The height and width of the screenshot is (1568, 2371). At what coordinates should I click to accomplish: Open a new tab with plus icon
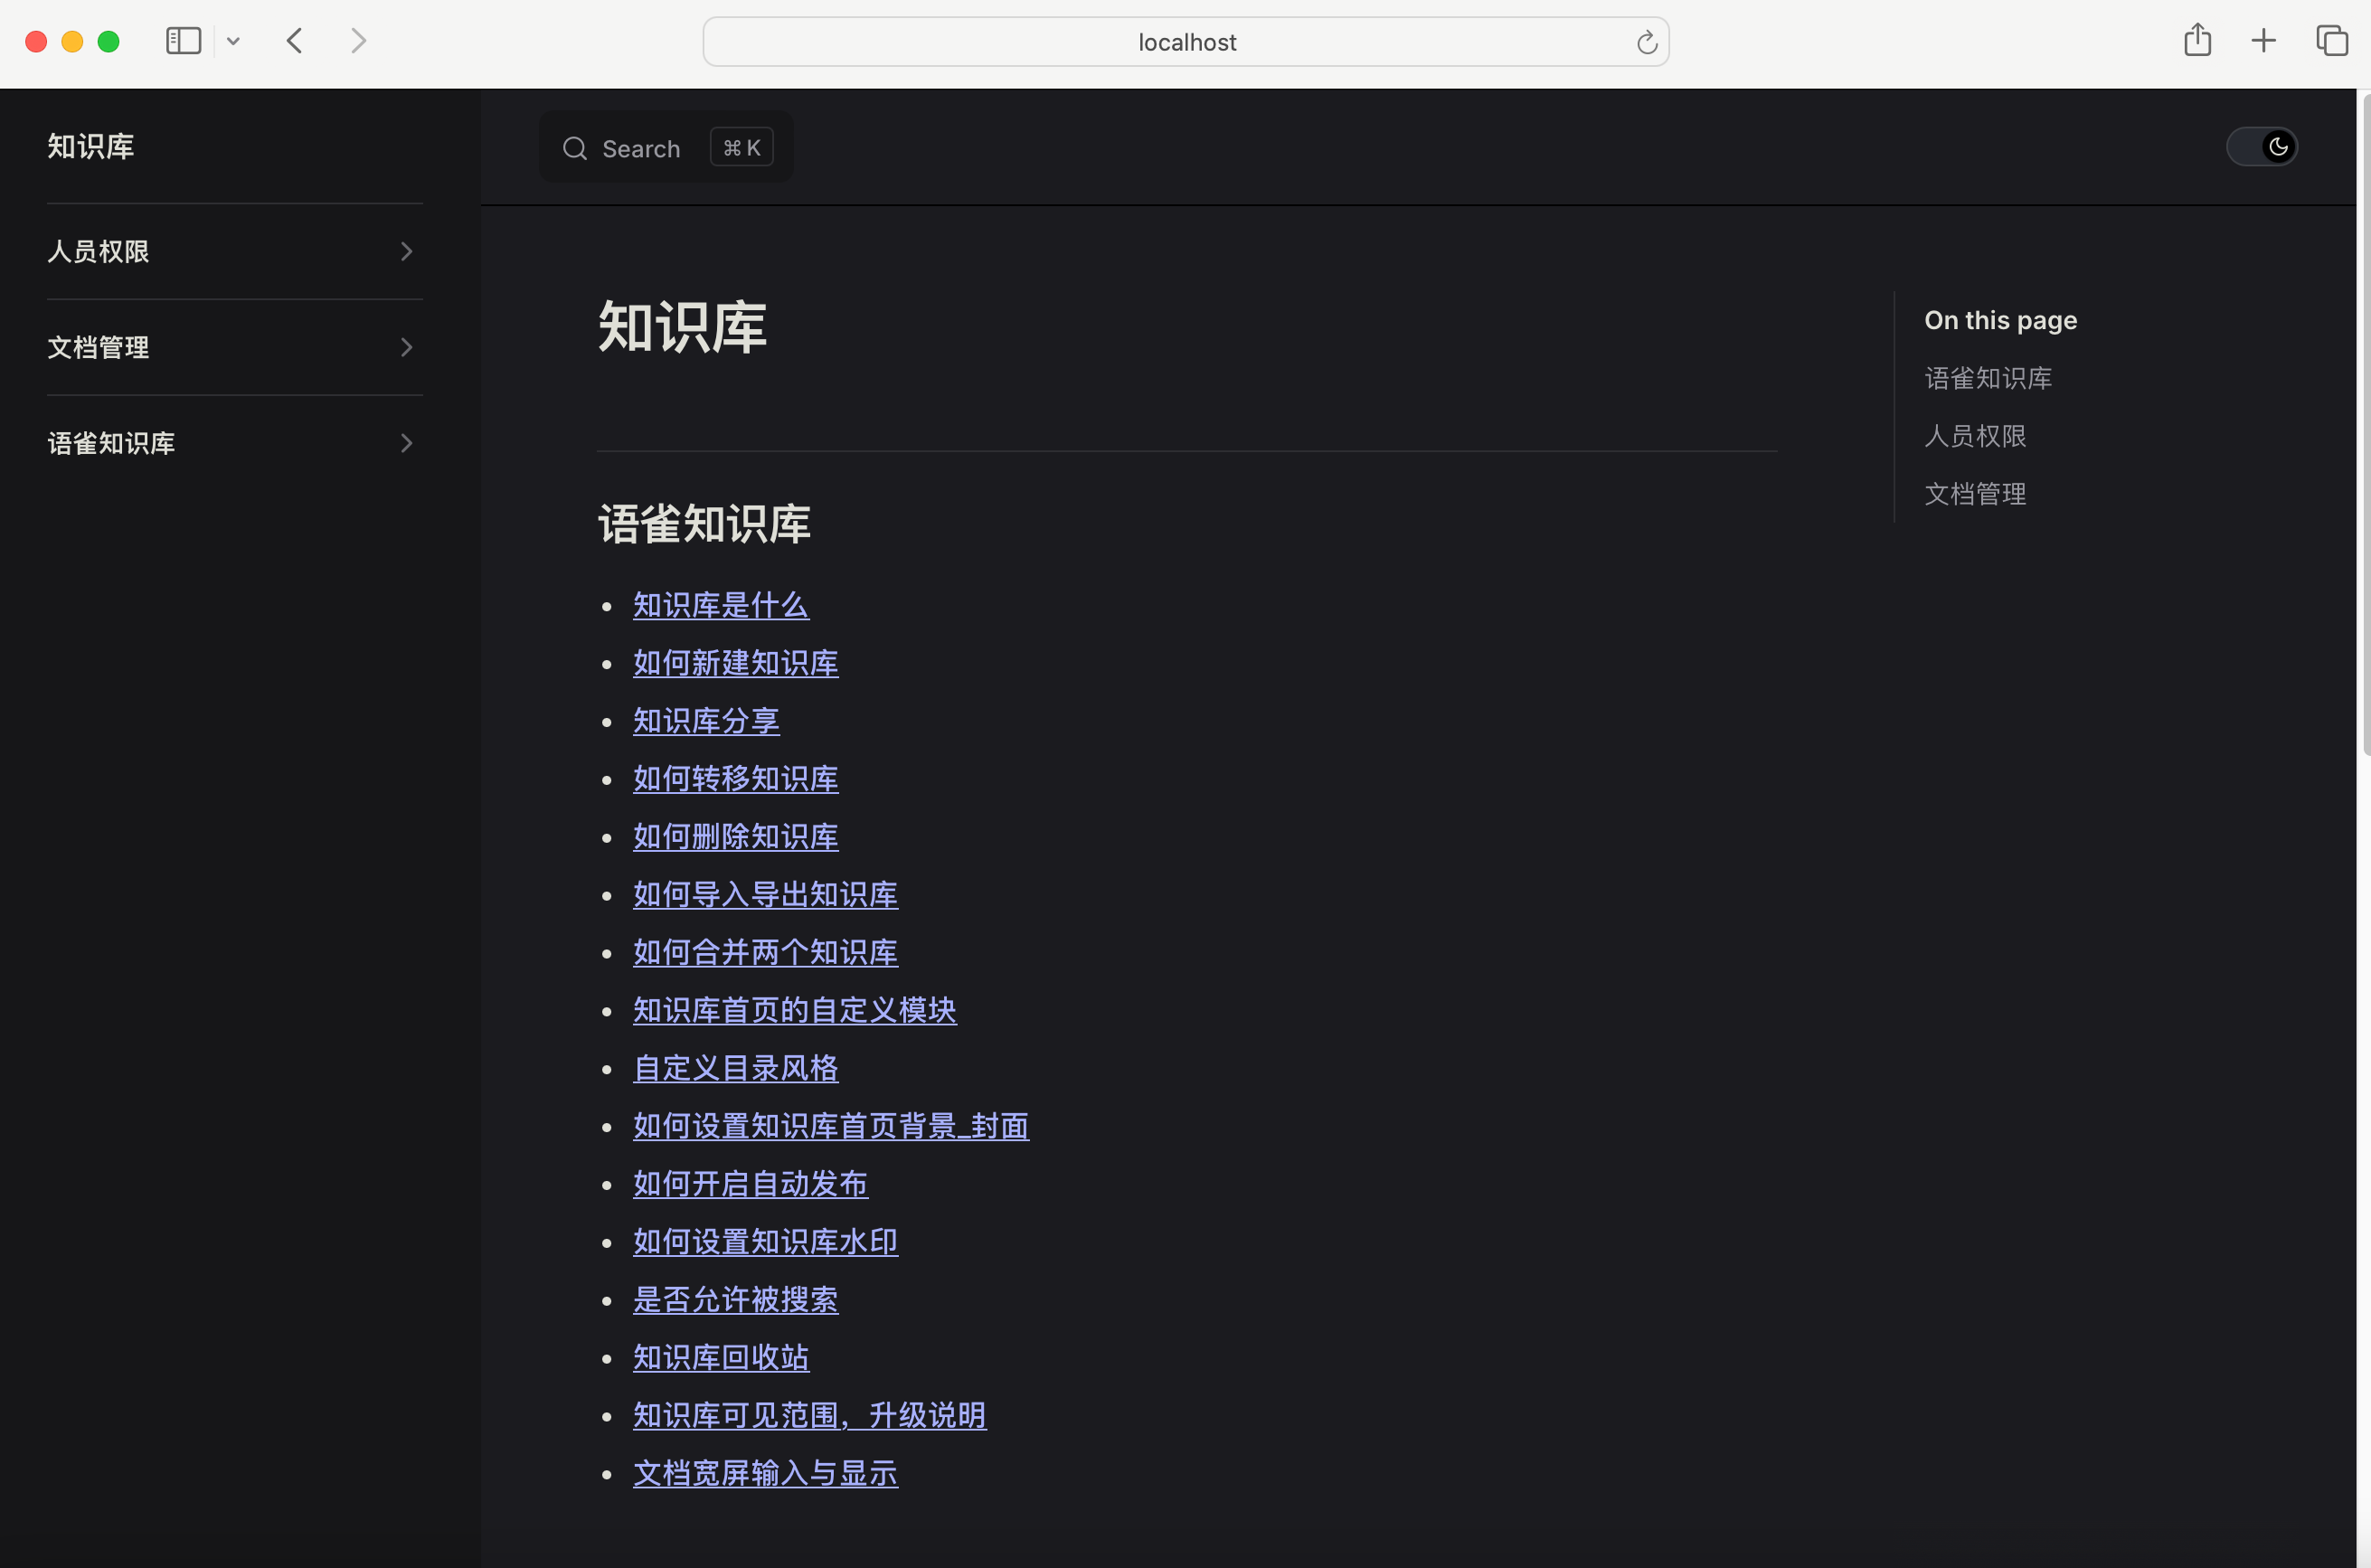coord(2263,41)
